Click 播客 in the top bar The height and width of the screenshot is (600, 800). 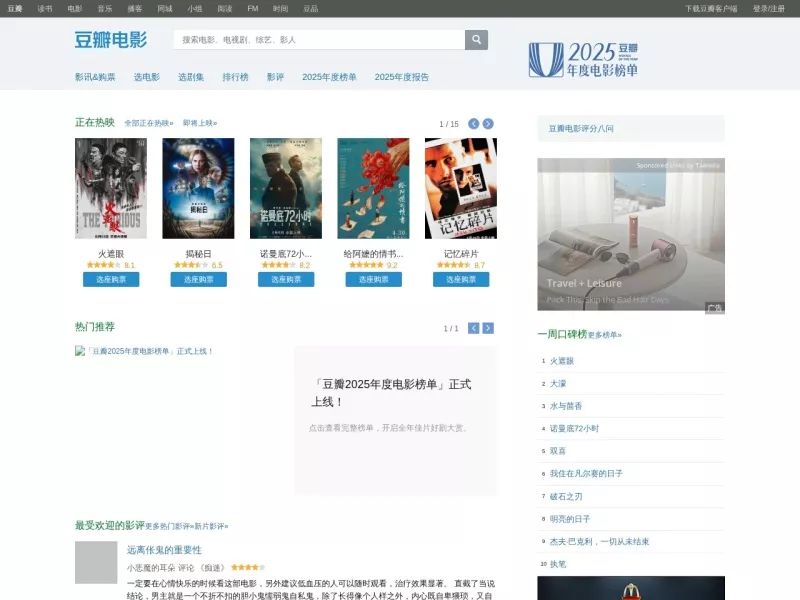(135, 9)
